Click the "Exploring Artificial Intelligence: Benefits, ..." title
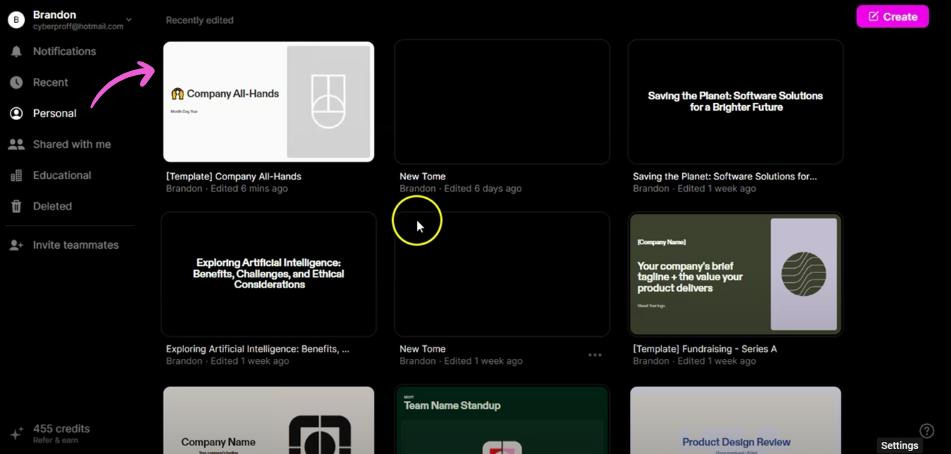The image size is (951, 454). coord(258,349)
